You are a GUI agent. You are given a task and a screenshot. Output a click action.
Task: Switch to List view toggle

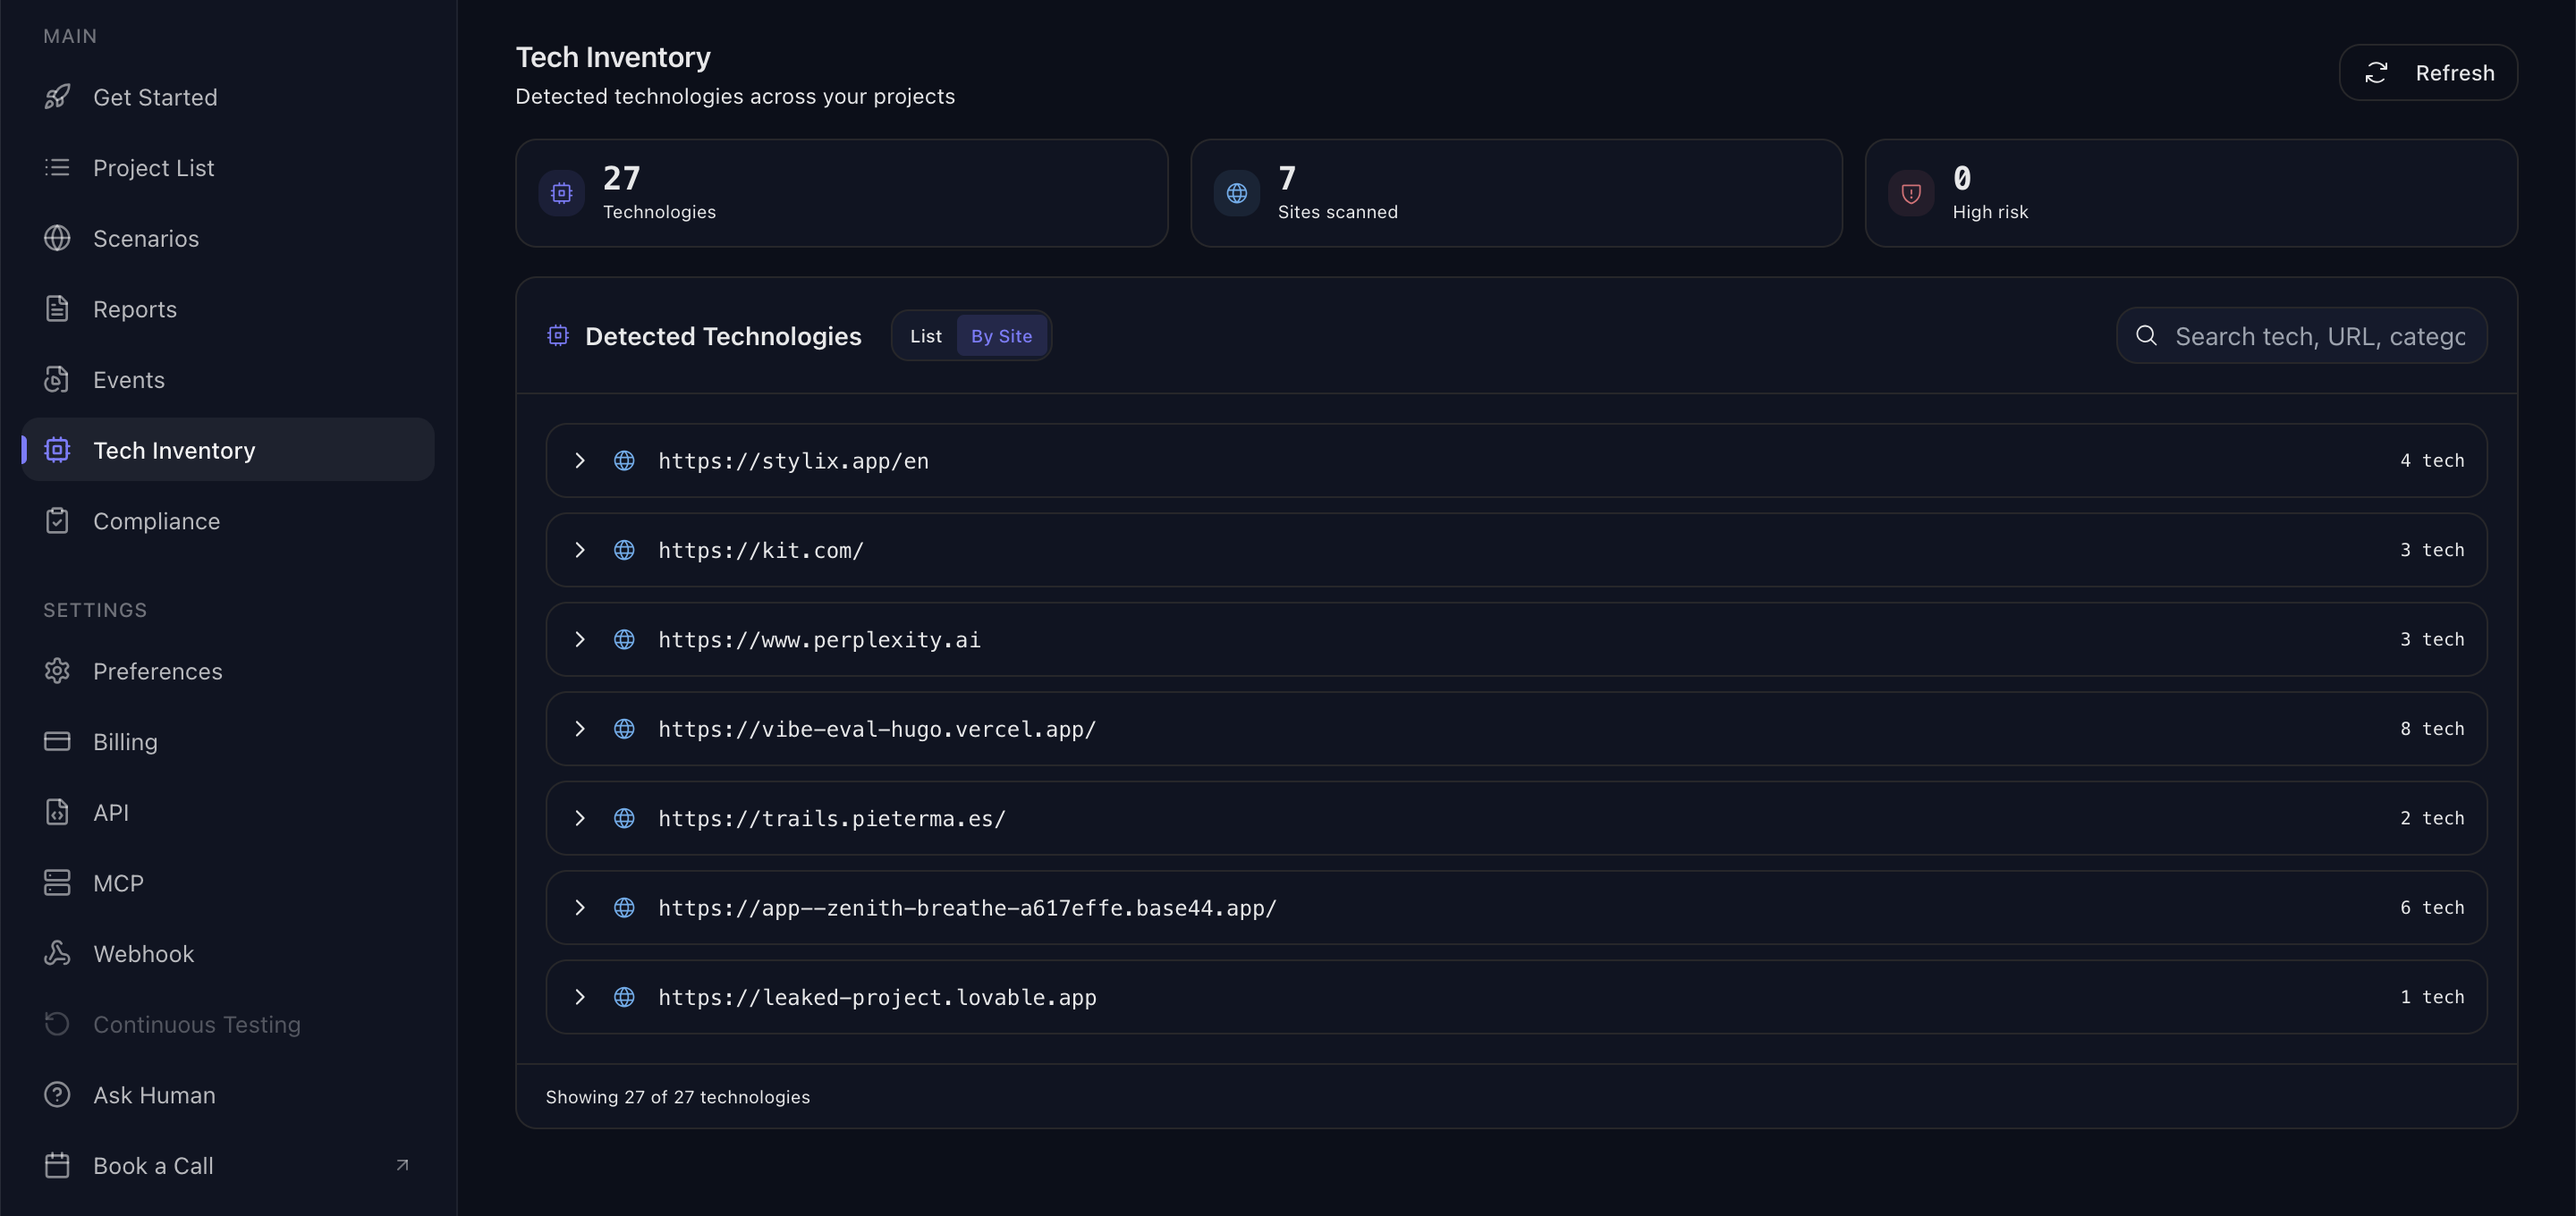pyautogui.click(x=925, y=336)
